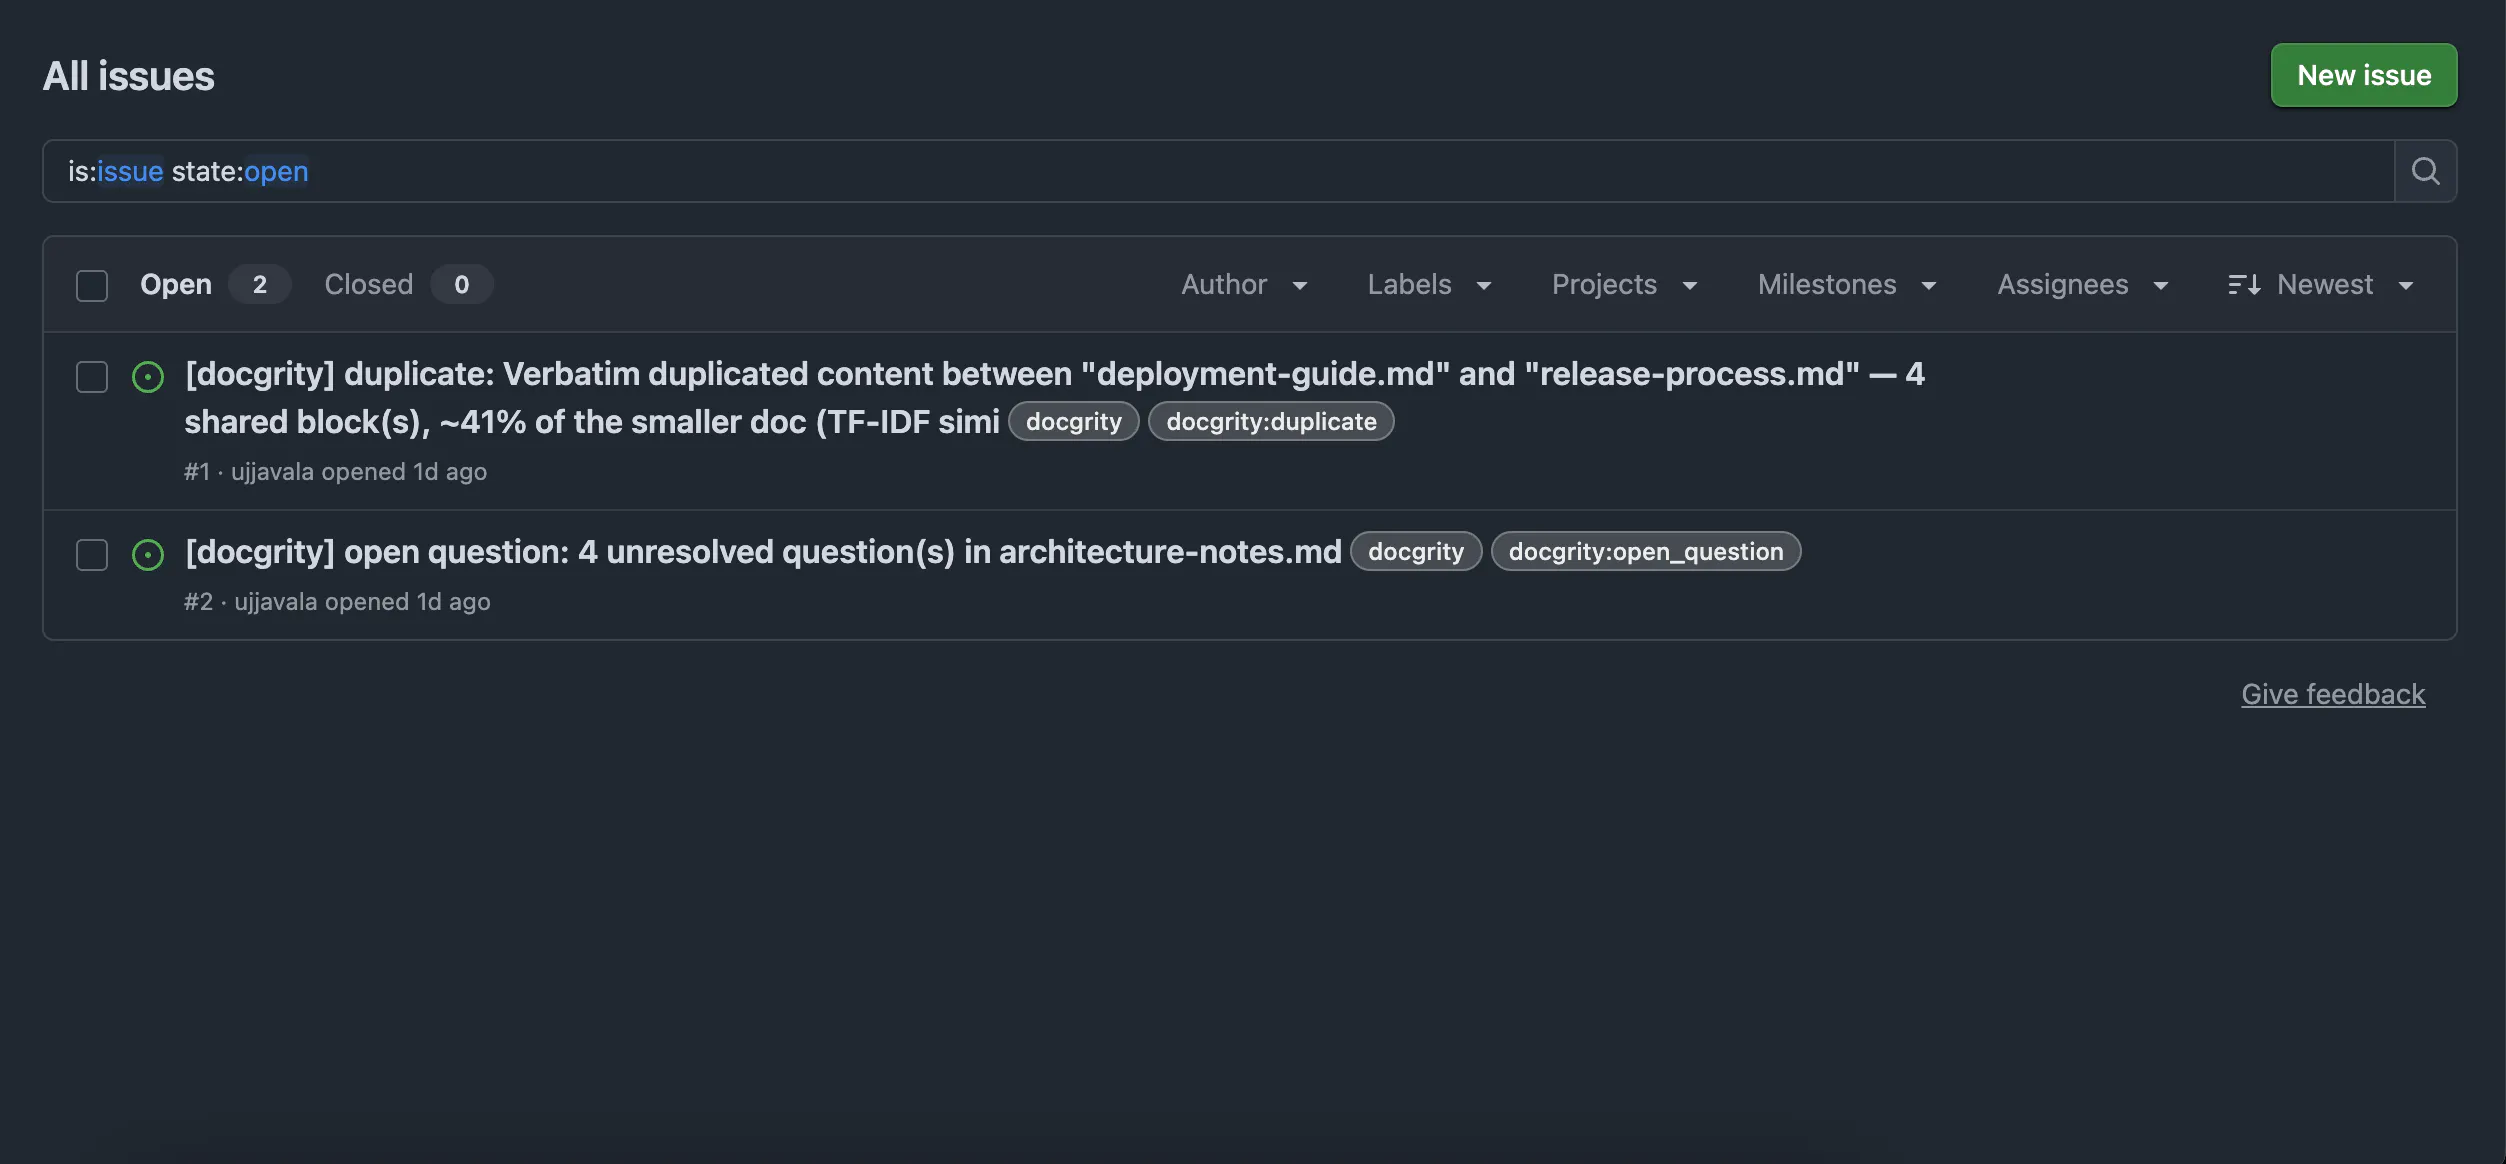Focus the issue search filter field

pos(1218,171)
